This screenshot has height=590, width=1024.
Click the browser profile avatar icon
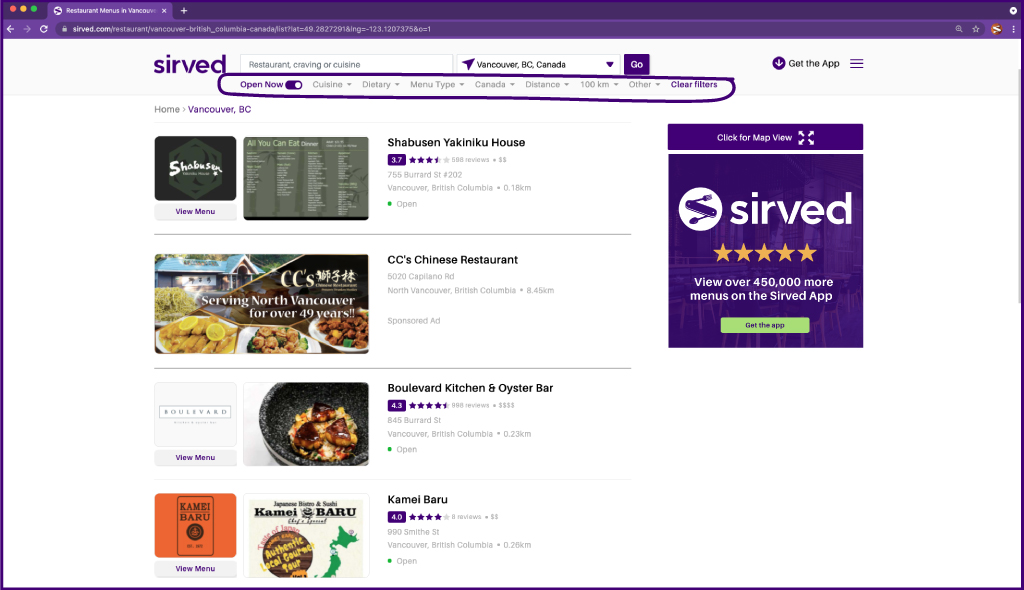tap(997, 29)
